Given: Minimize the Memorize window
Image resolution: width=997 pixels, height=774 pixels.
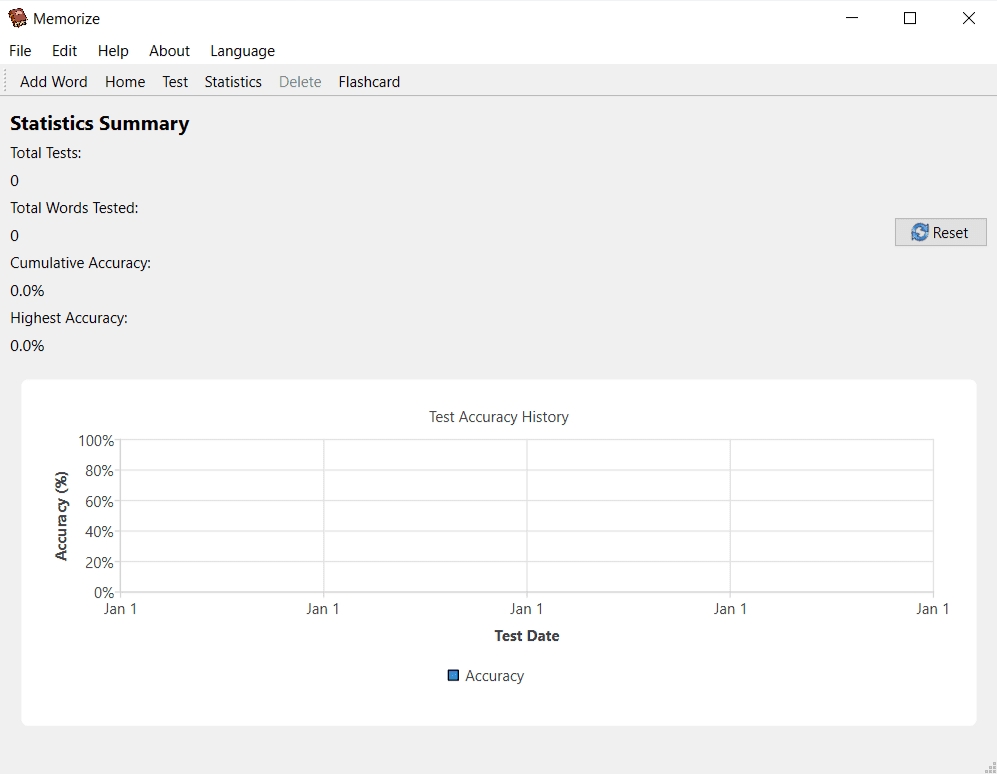Looking at the screenshot, I should pyautogui.click(x=852, y=18).
